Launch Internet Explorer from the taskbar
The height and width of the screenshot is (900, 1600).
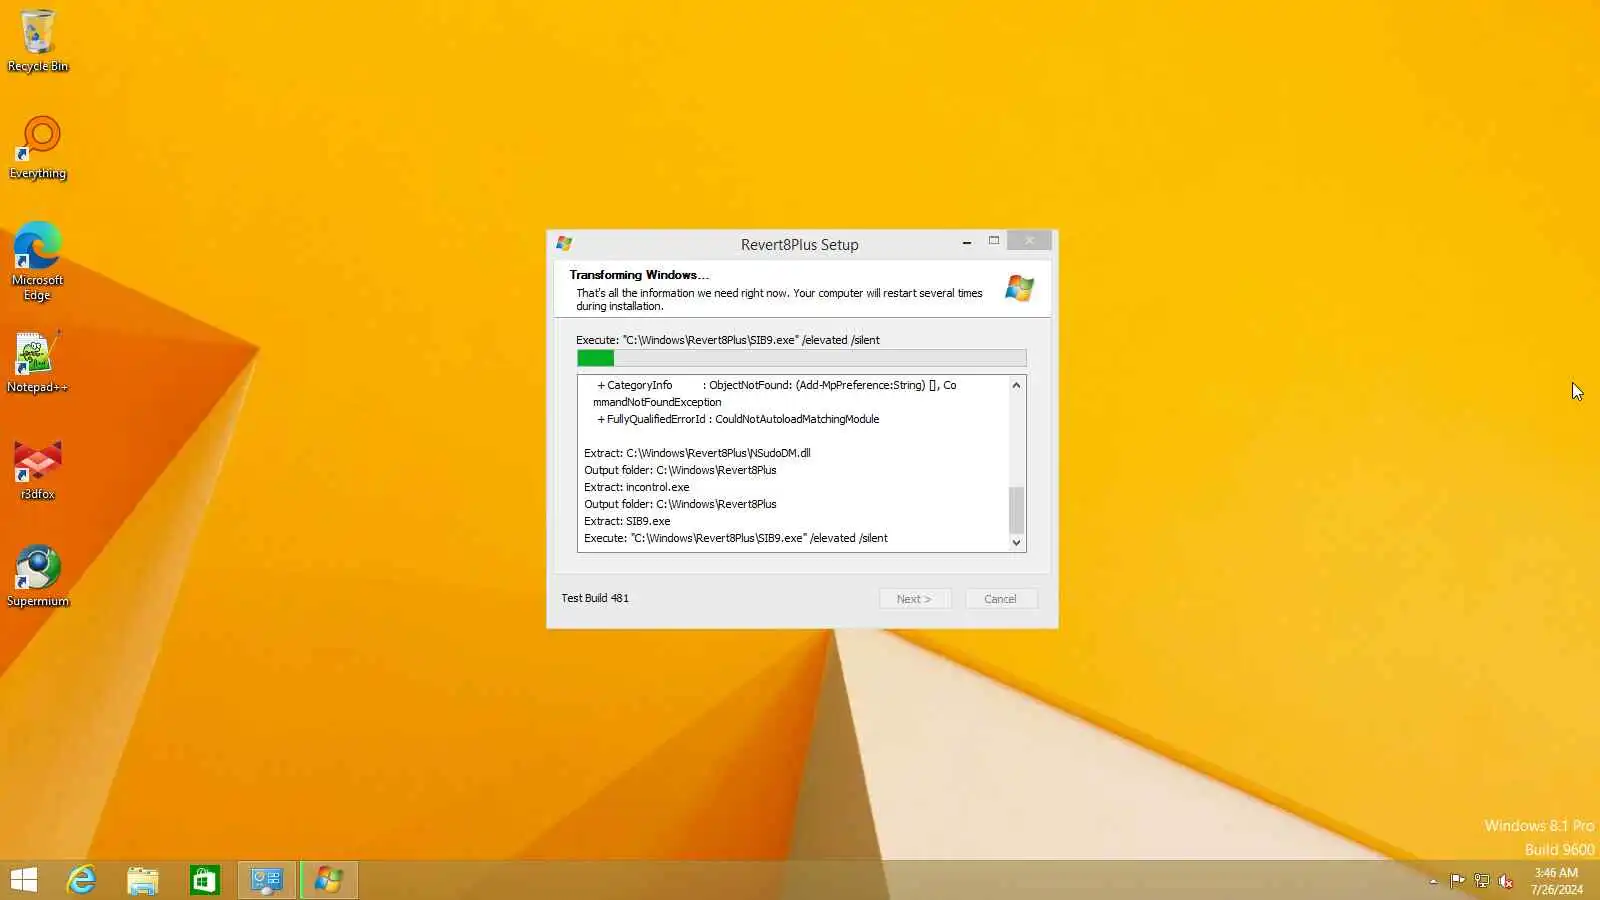click(82, 880)
